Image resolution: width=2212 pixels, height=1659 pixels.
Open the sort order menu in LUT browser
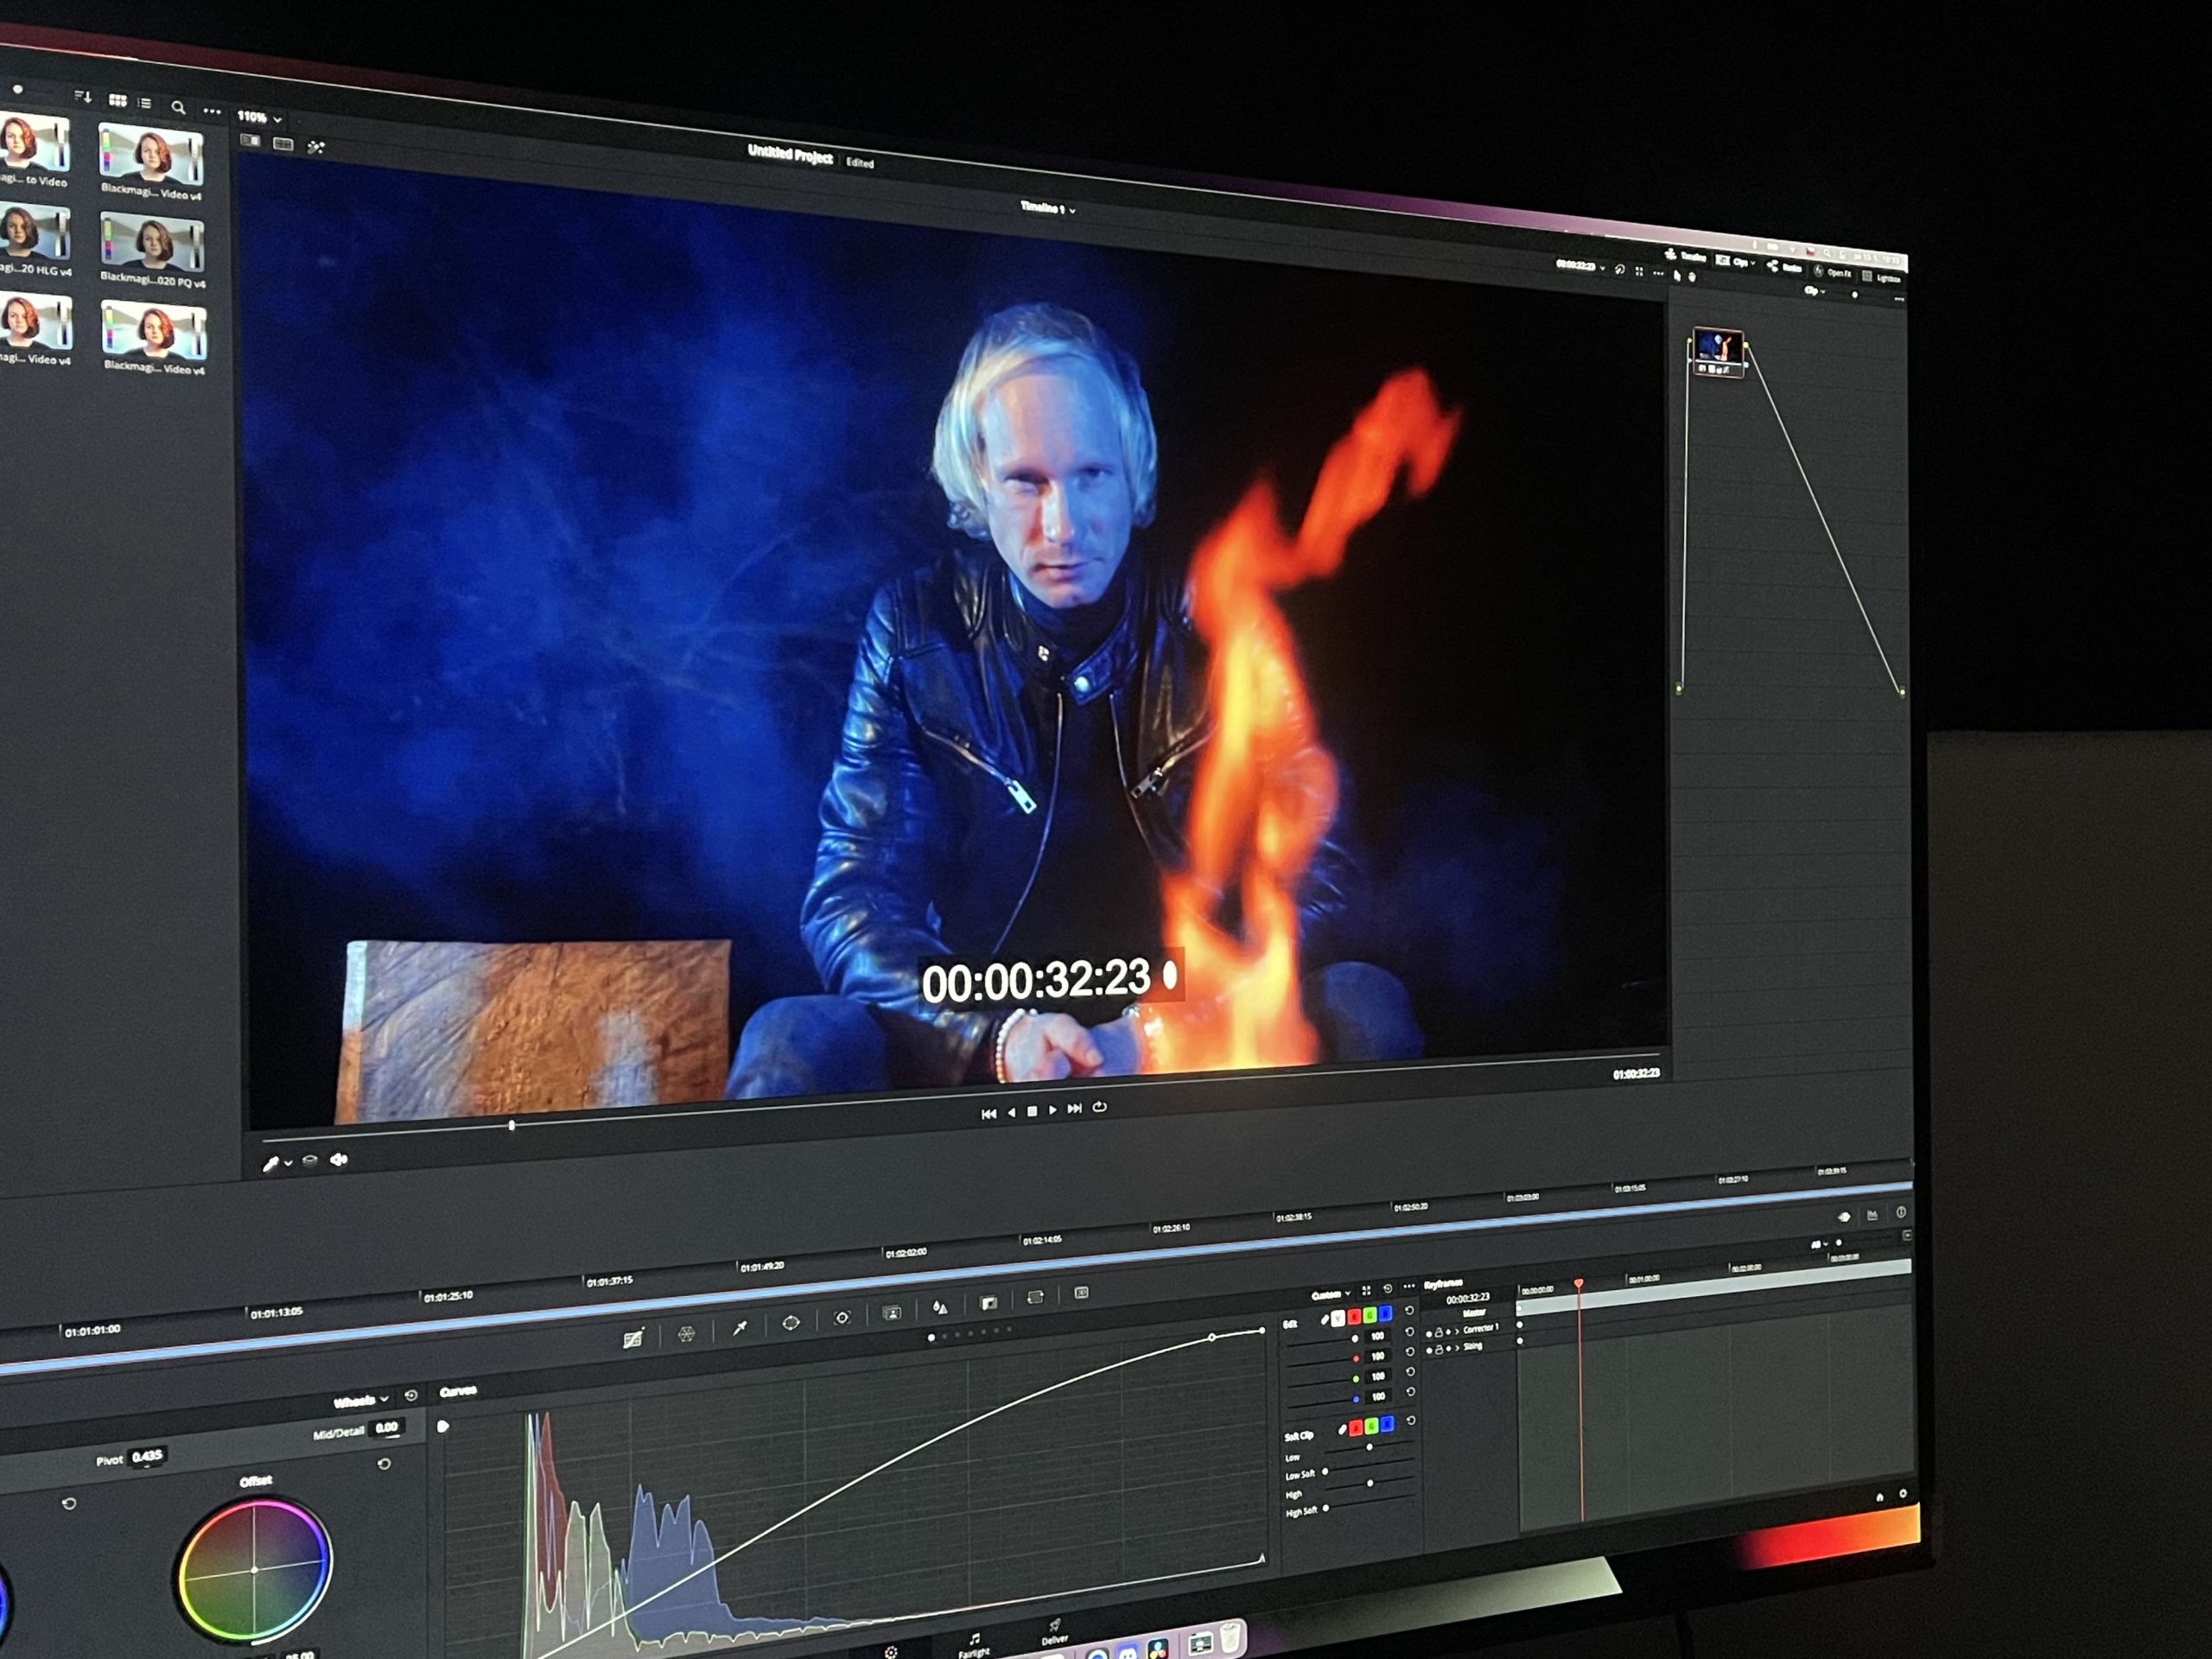83,96
